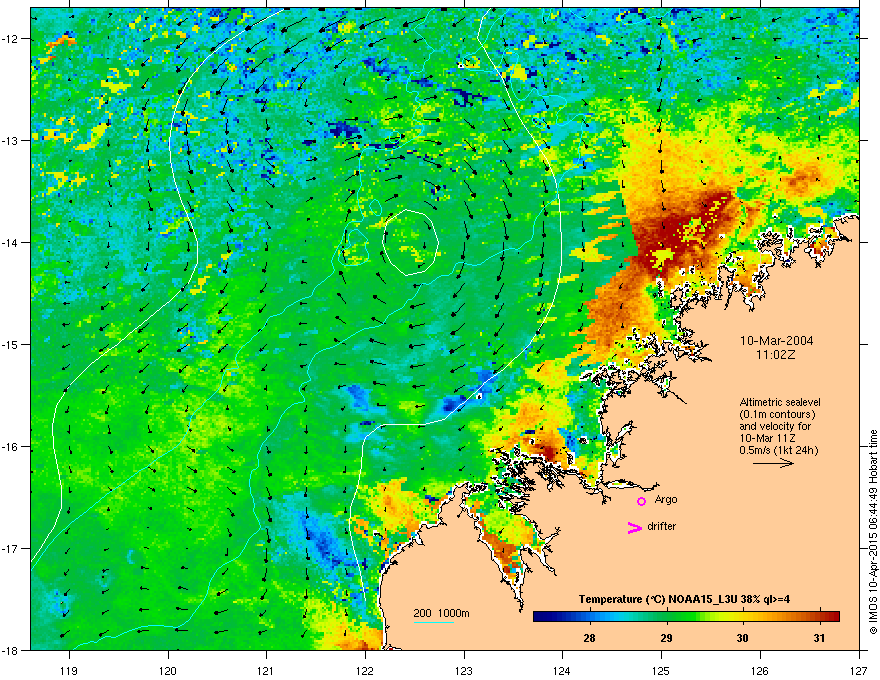Click the '0.5m/s (1kt 24h)' text
The image size is (880, 680).
coord(778,450)
